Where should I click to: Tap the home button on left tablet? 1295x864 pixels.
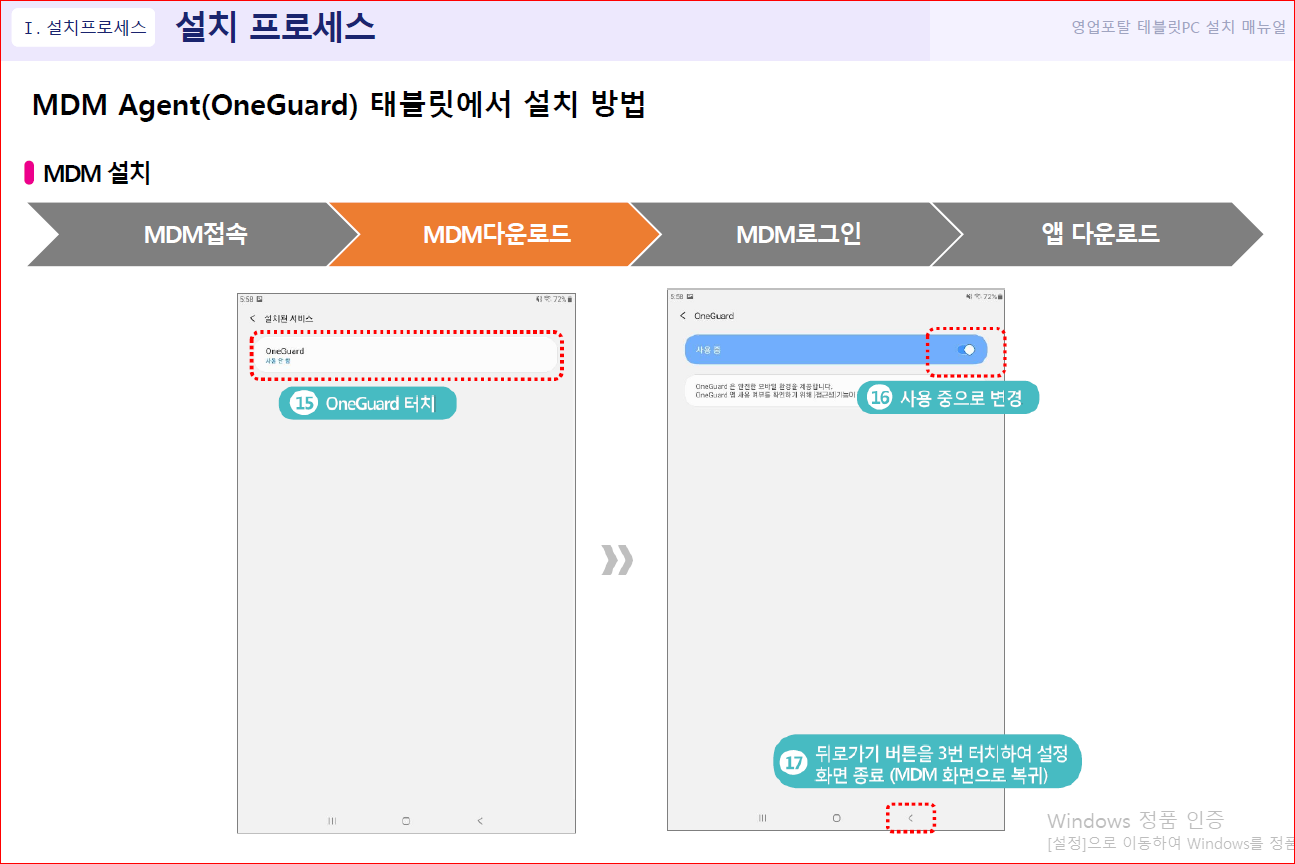(x=406, y=821)
